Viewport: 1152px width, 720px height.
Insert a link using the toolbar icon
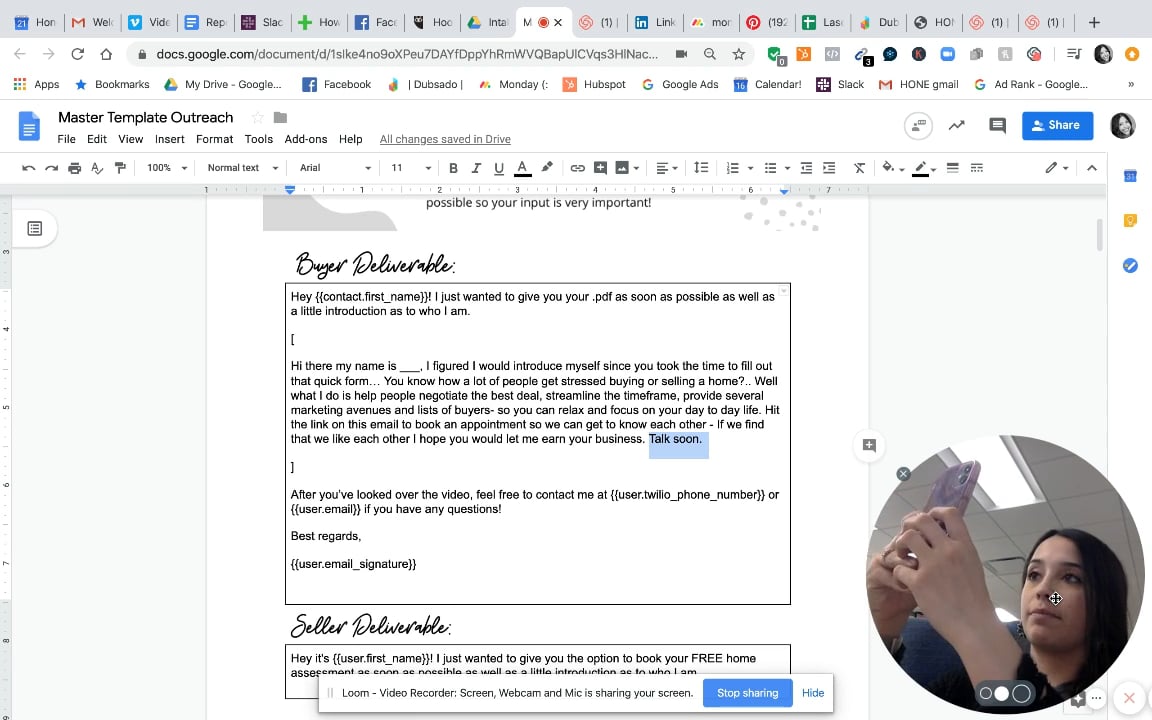pos(577,168)
